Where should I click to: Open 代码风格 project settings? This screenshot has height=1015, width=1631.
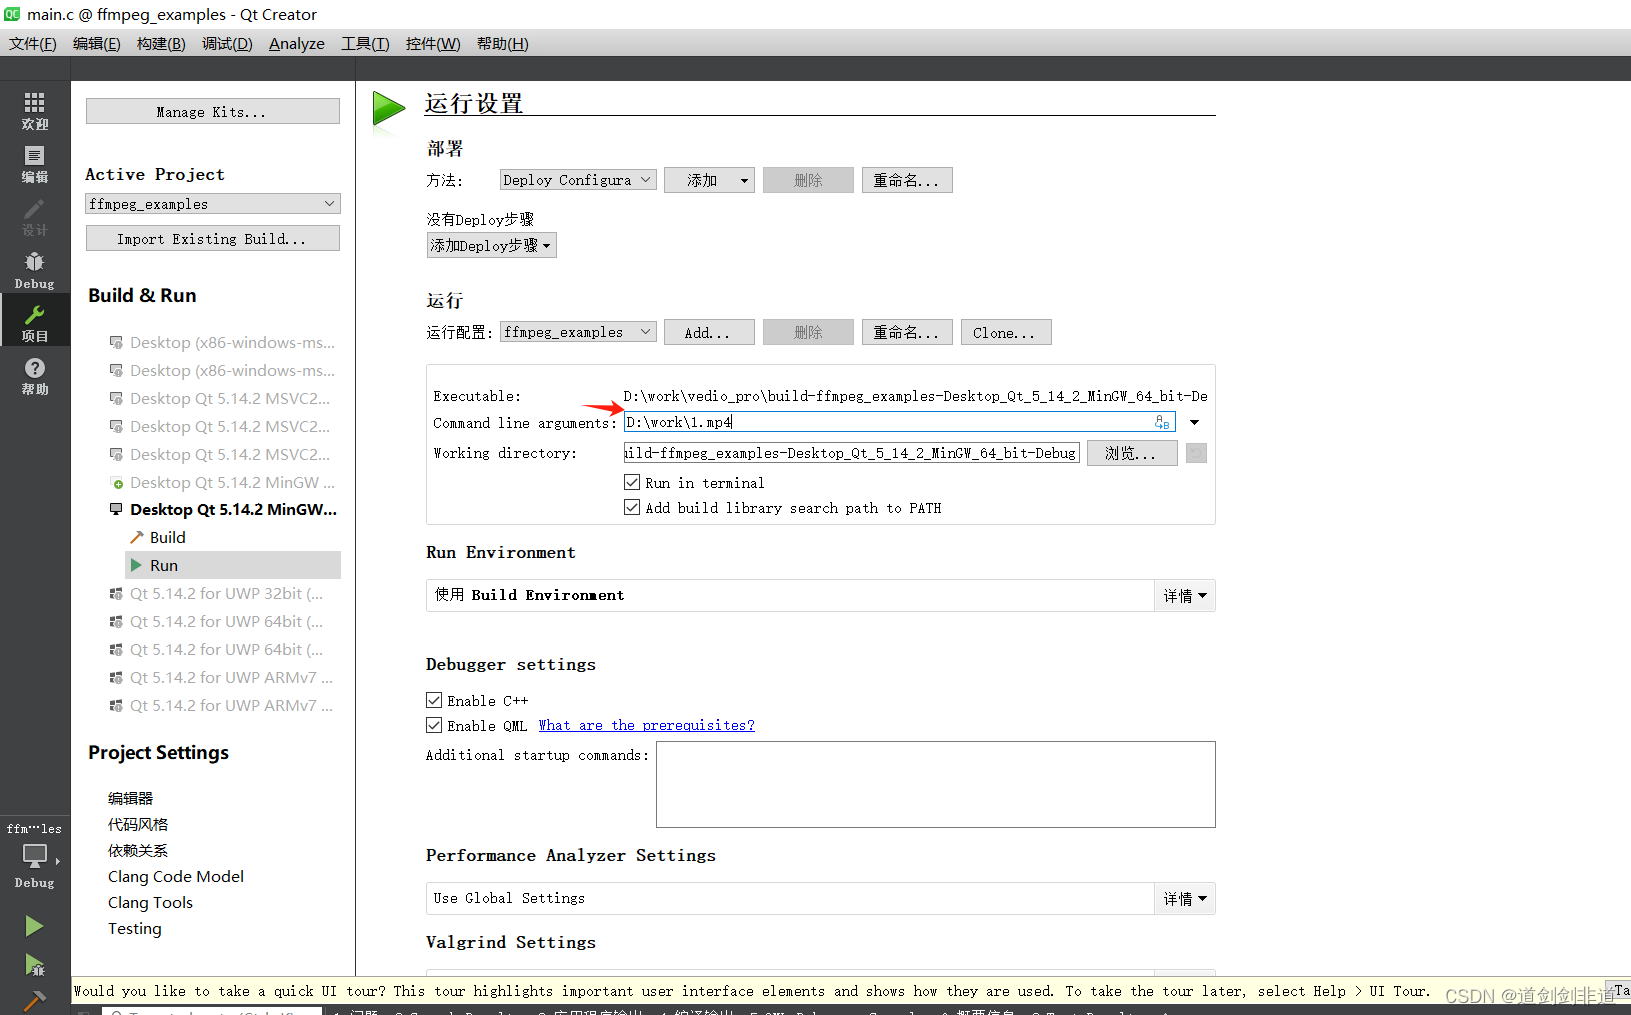coord(138,824)
